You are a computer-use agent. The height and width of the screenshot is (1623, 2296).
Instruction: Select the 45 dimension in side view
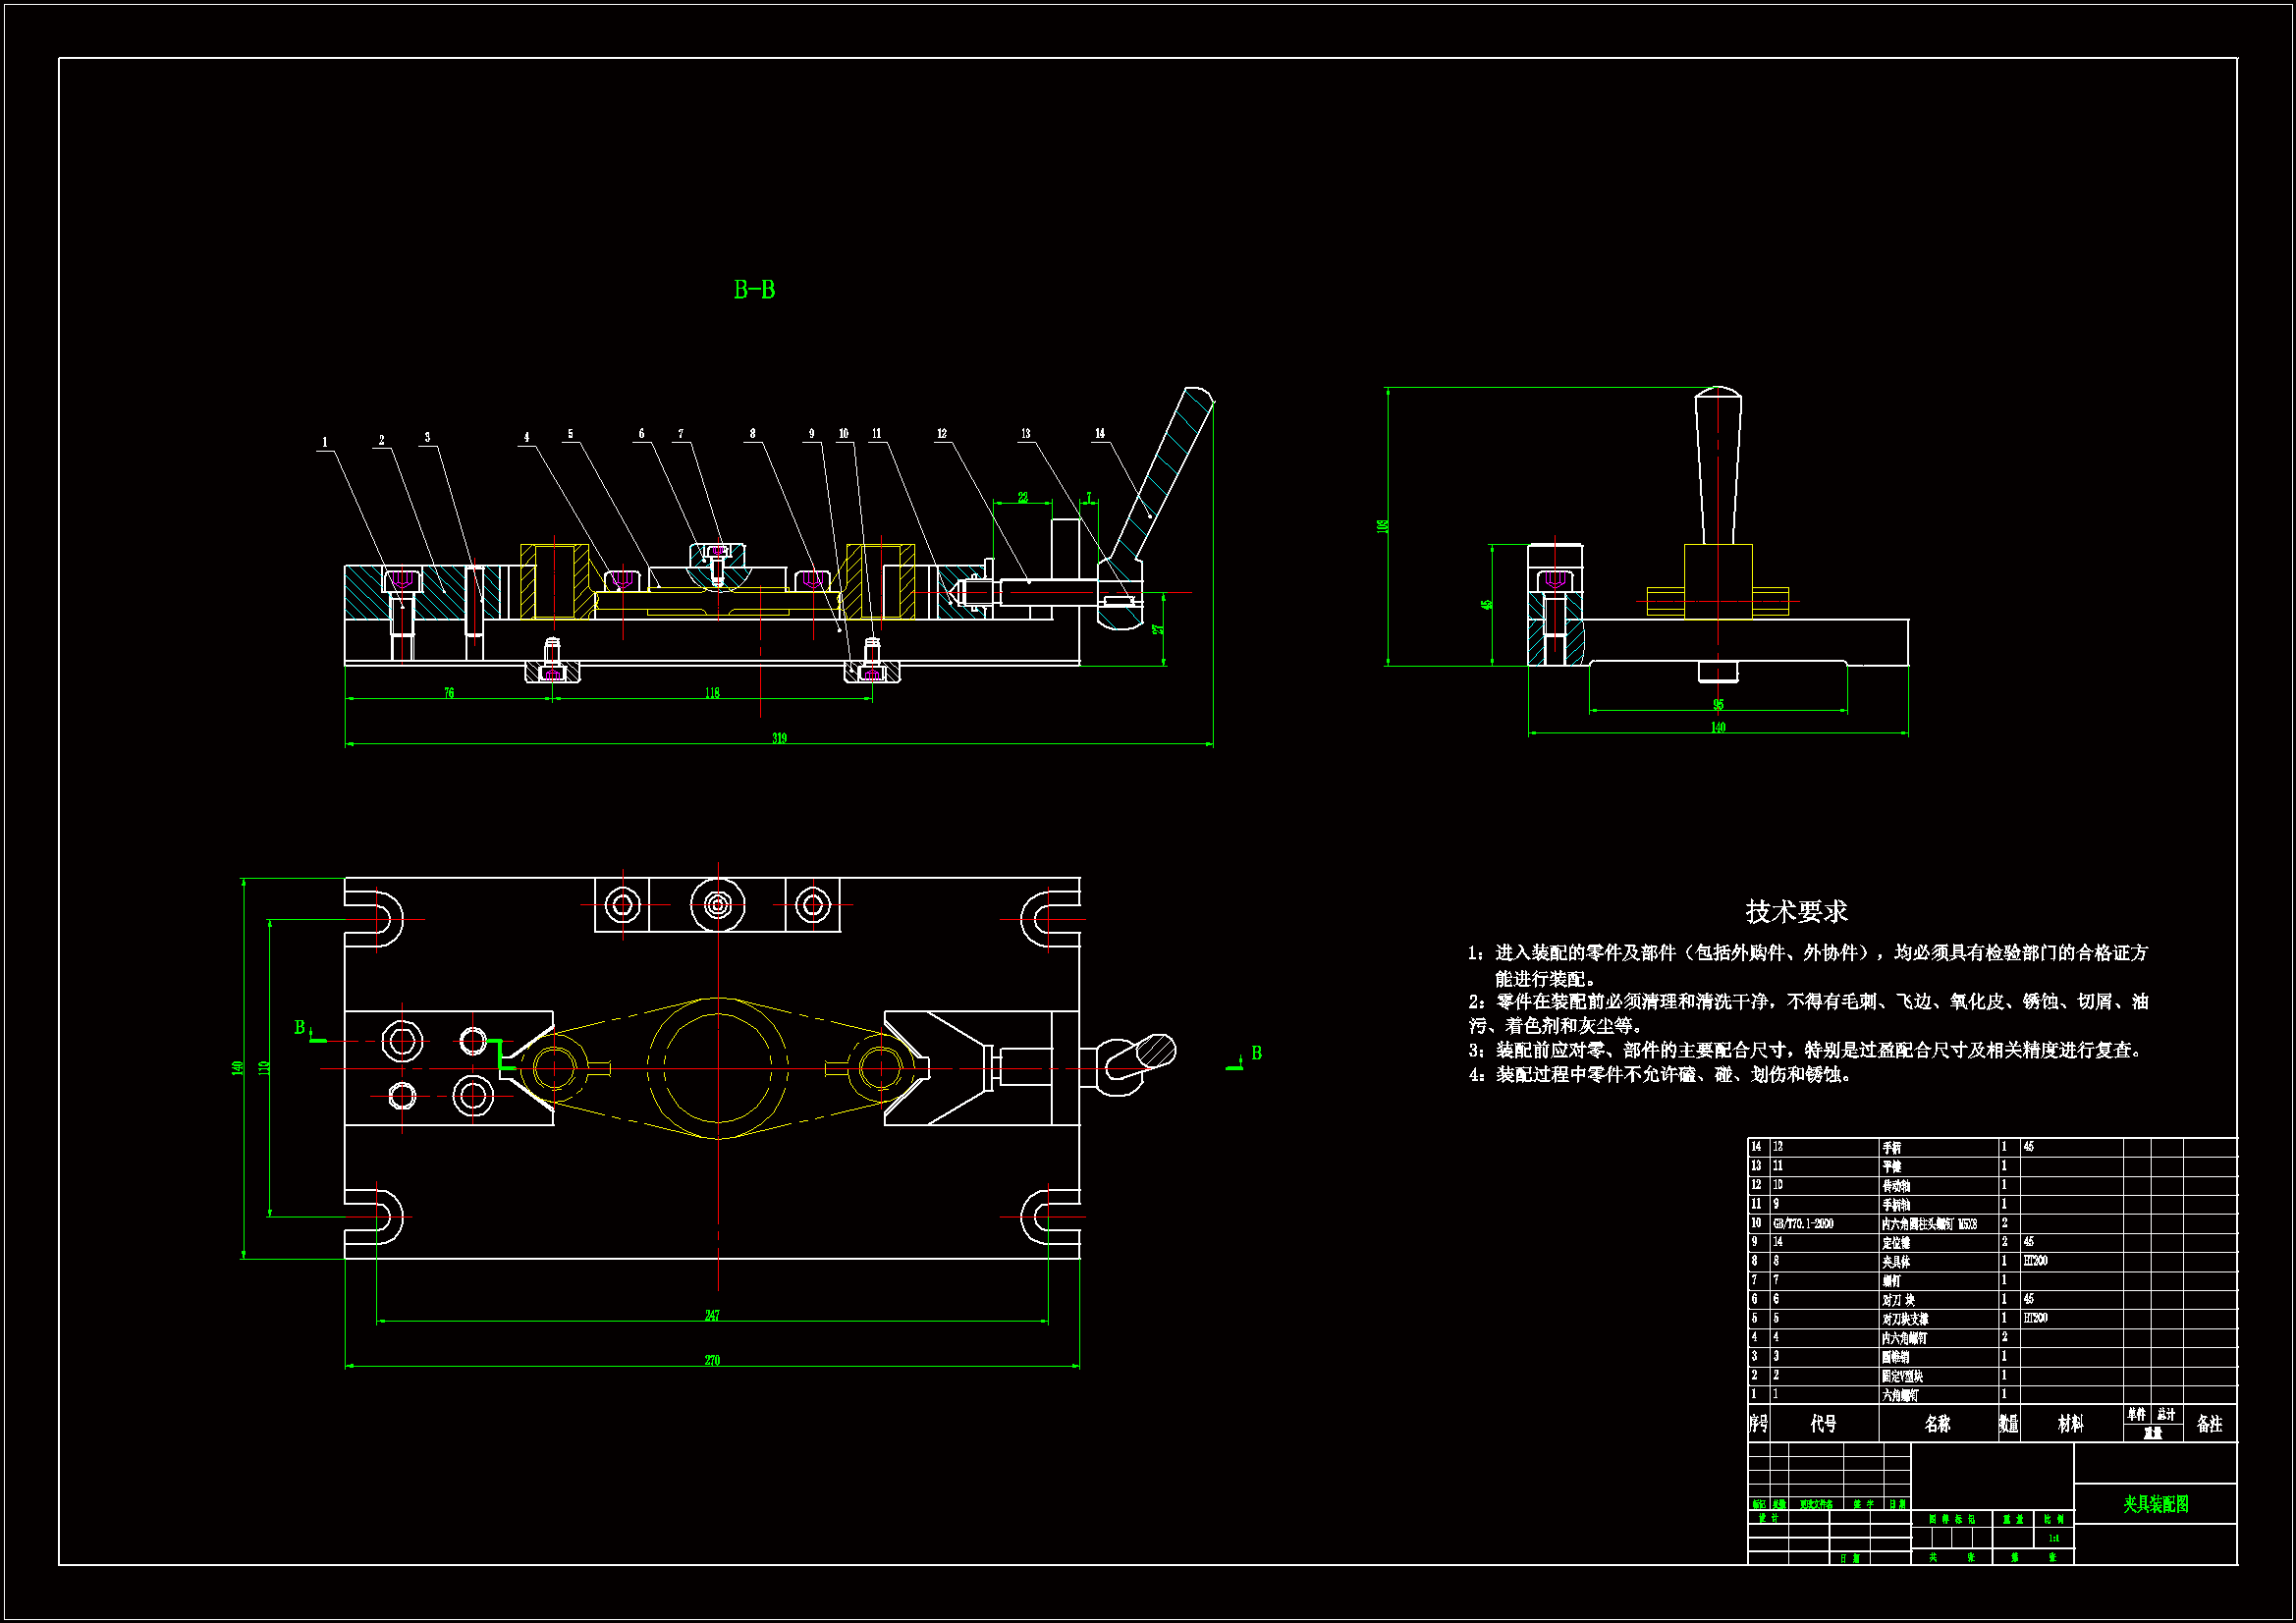(1487, 605)
